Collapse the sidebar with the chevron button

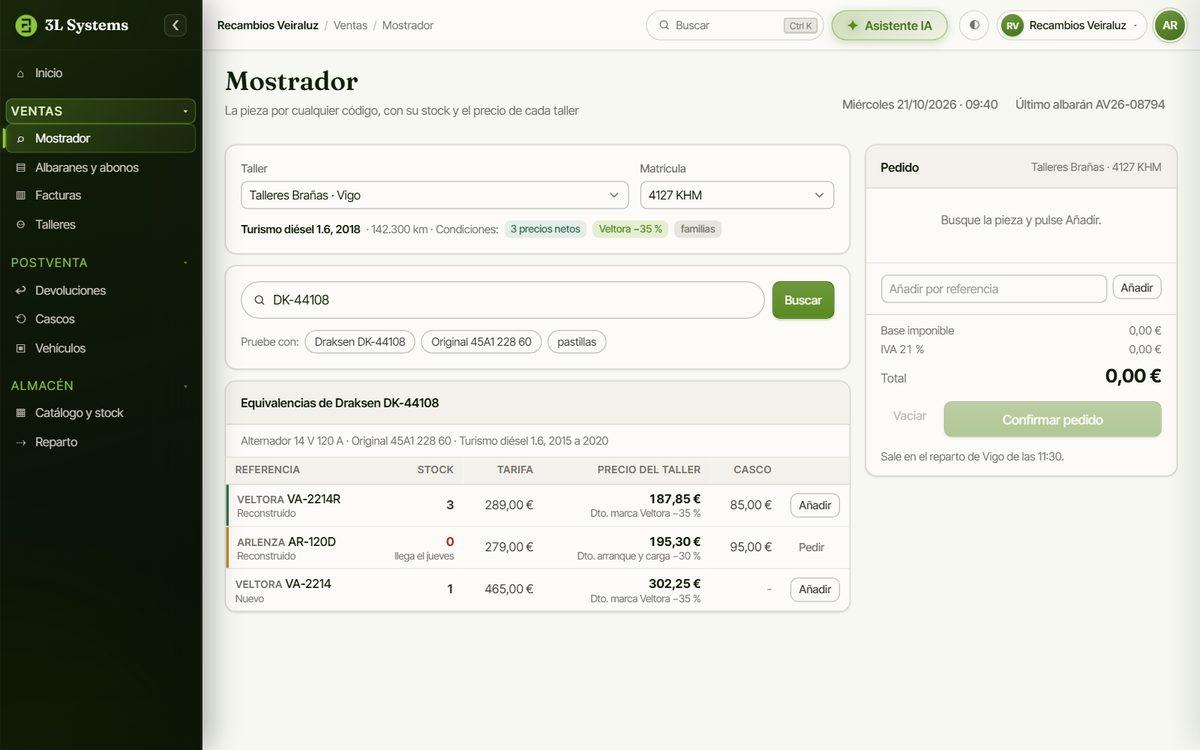(x=176, y=25)
